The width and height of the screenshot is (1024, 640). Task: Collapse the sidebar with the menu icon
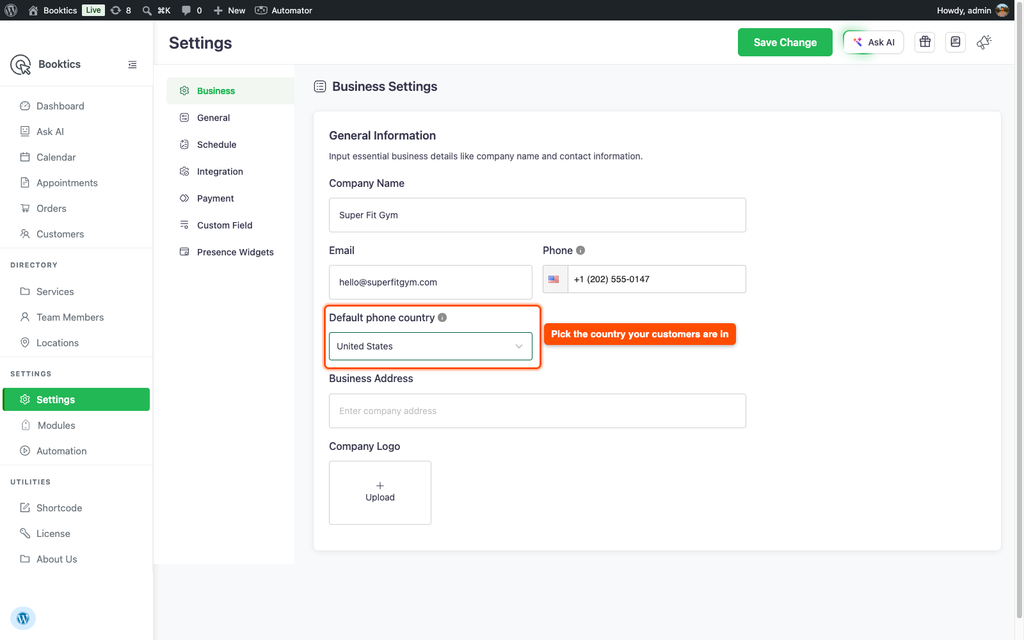coord(133,65)
